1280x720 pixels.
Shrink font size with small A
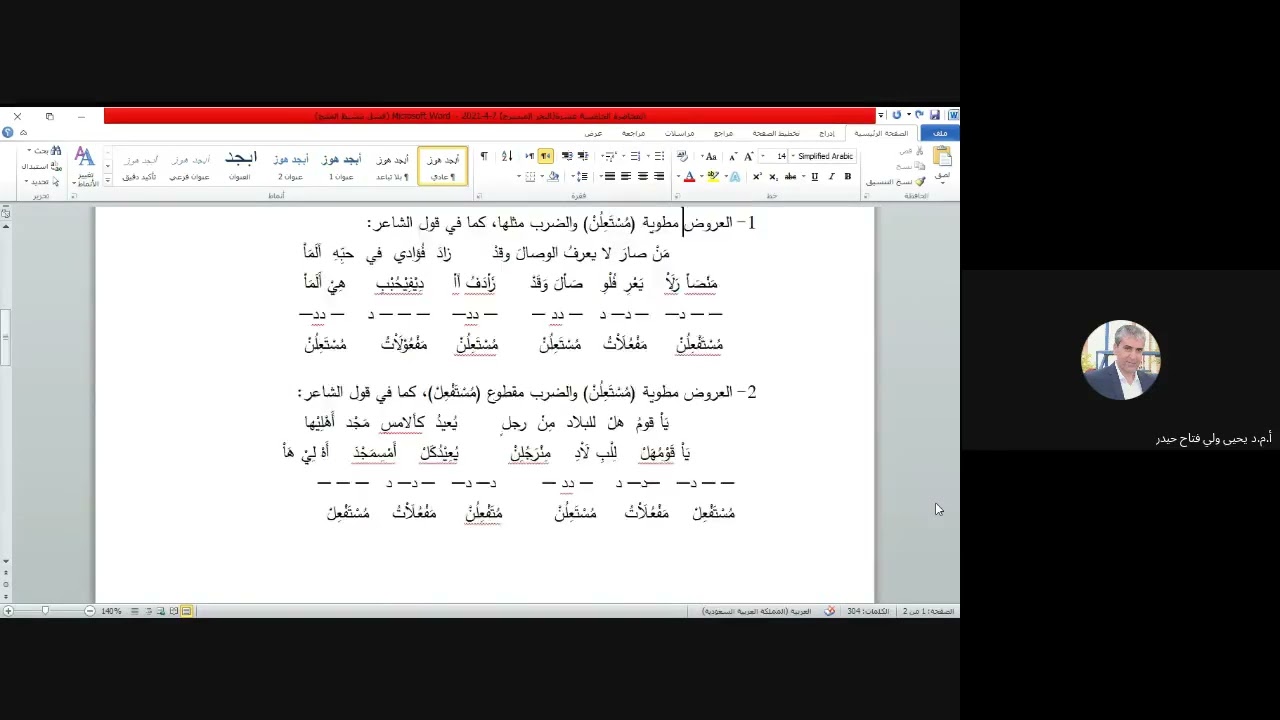tap(733, 156)
